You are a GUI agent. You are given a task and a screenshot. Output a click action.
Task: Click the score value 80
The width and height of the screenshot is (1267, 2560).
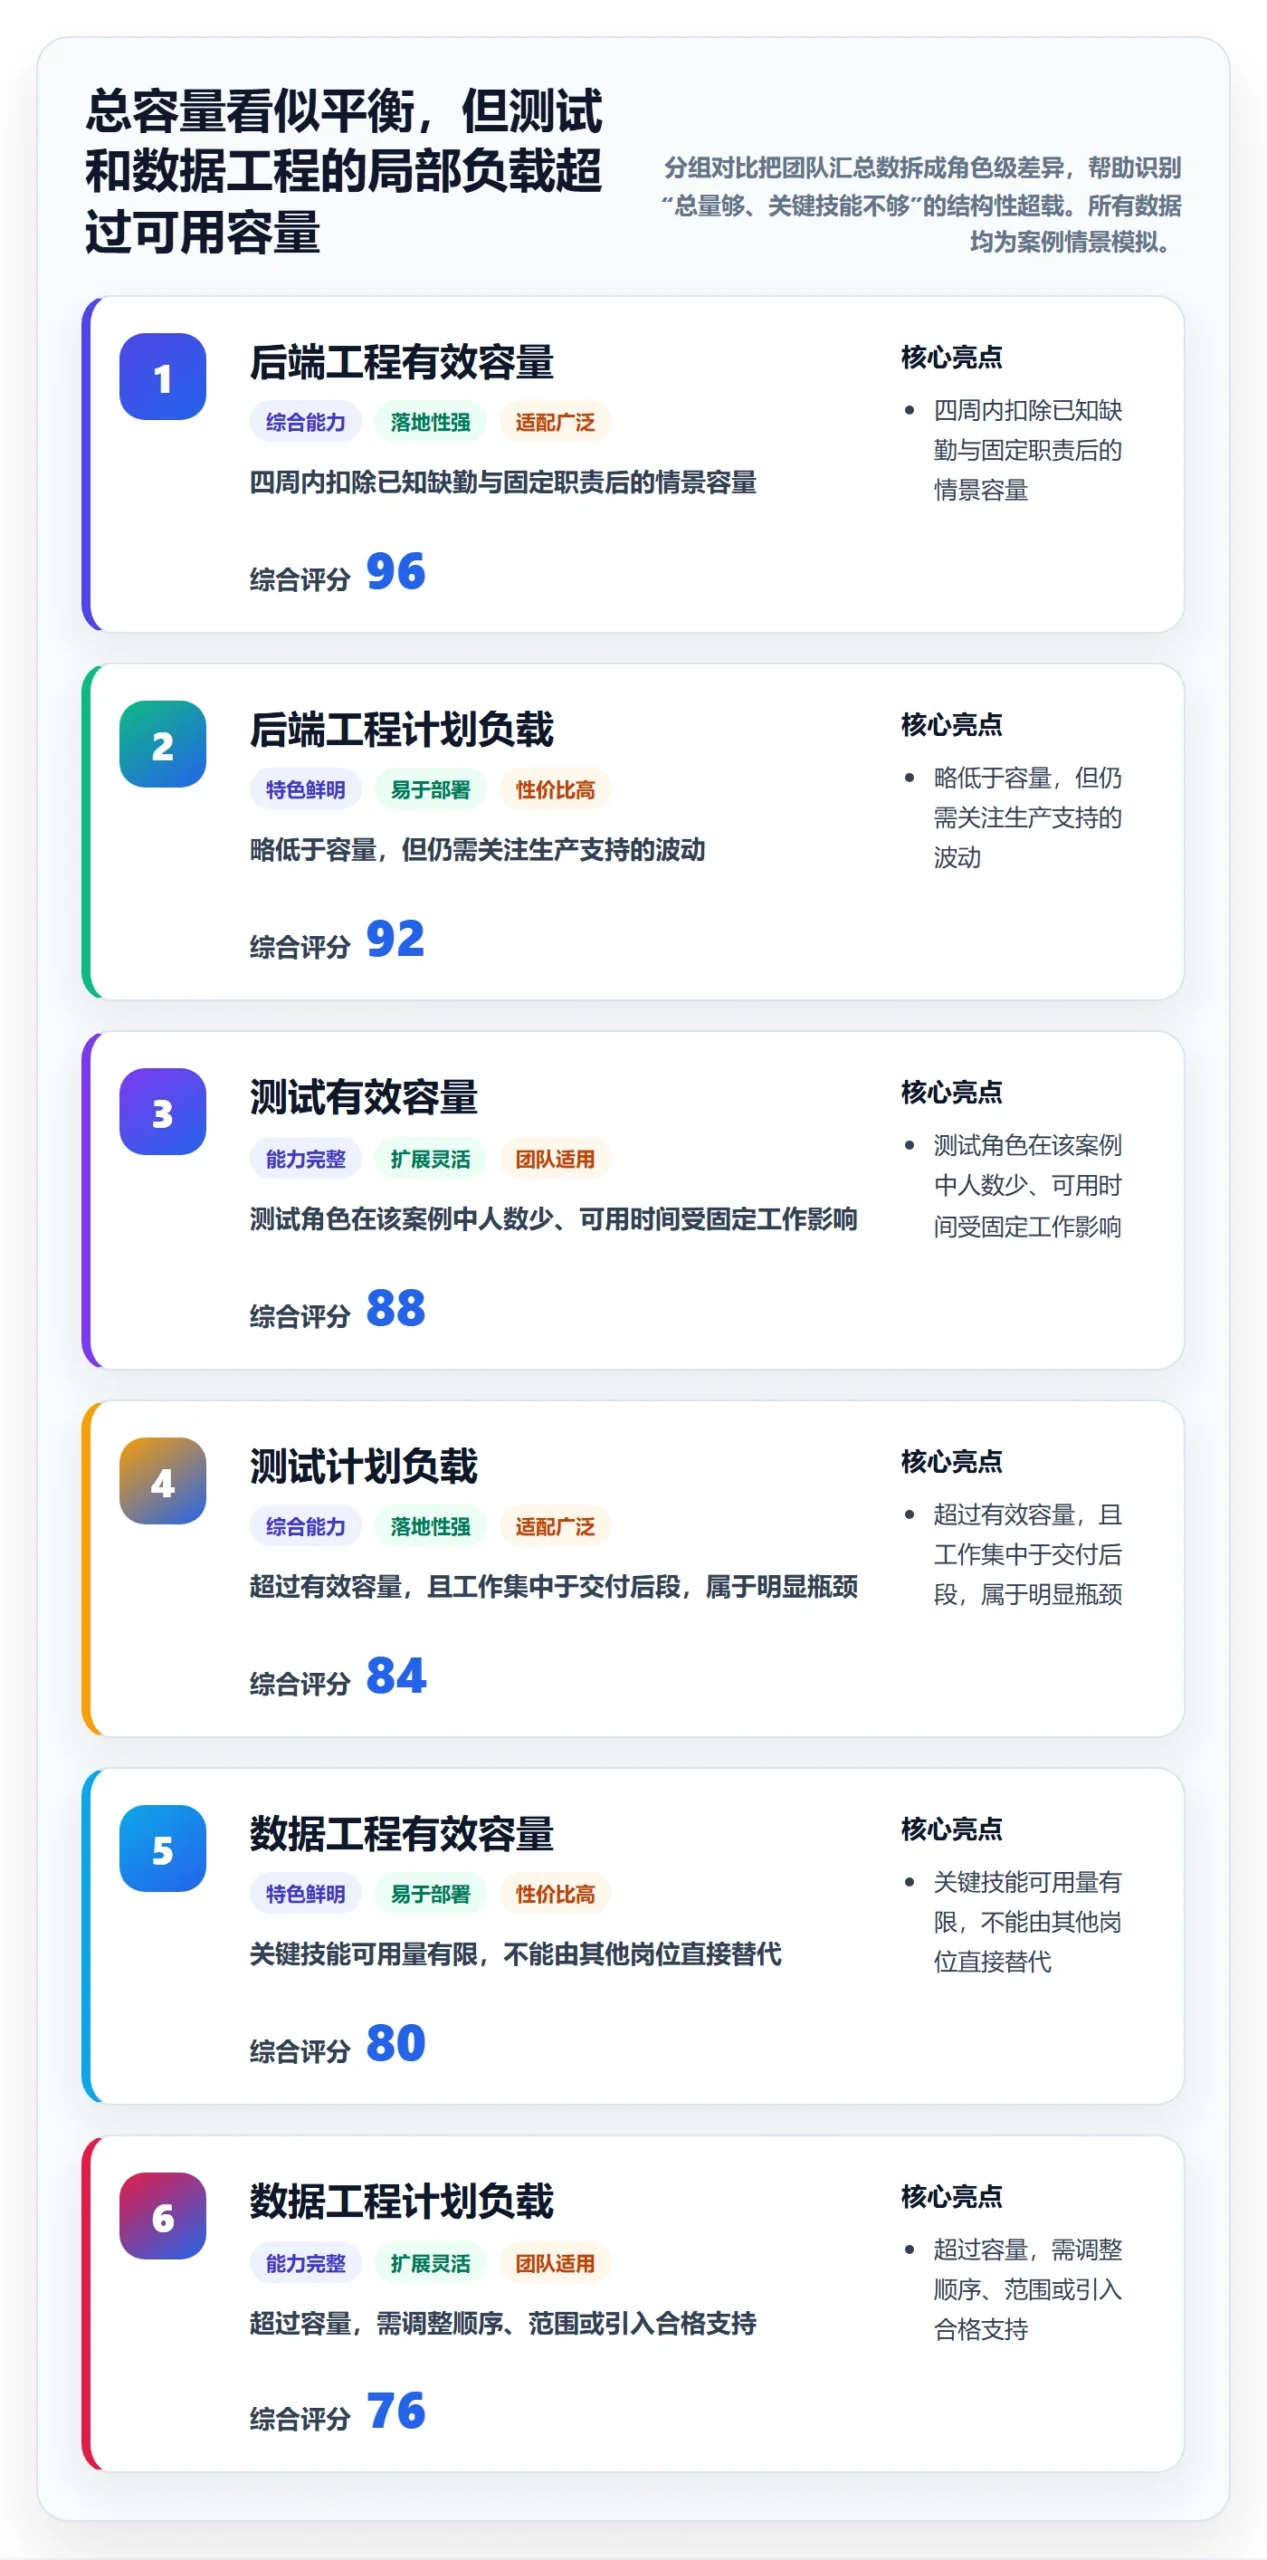tap(396, 2044)
